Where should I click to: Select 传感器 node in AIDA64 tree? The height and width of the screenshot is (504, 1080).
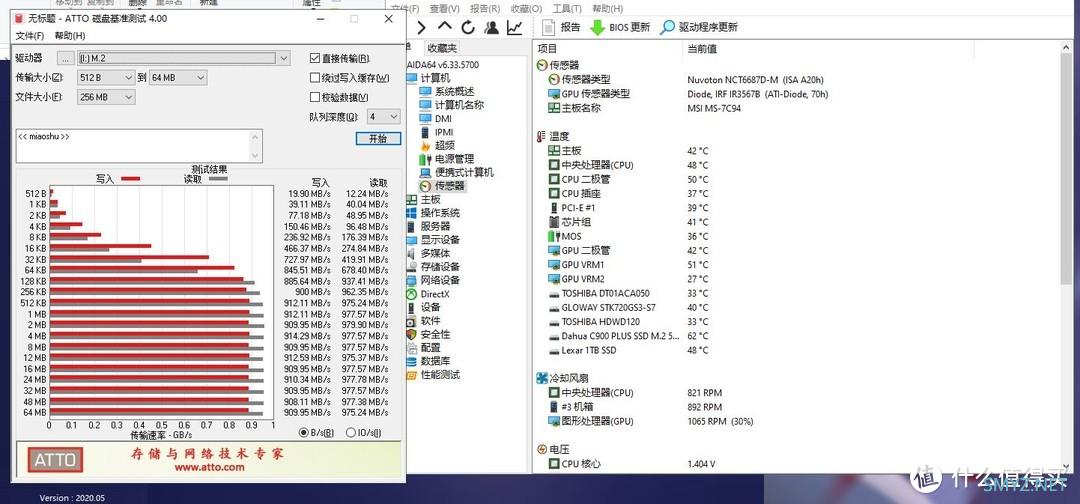pyautogui.click(x=442, y=186)
